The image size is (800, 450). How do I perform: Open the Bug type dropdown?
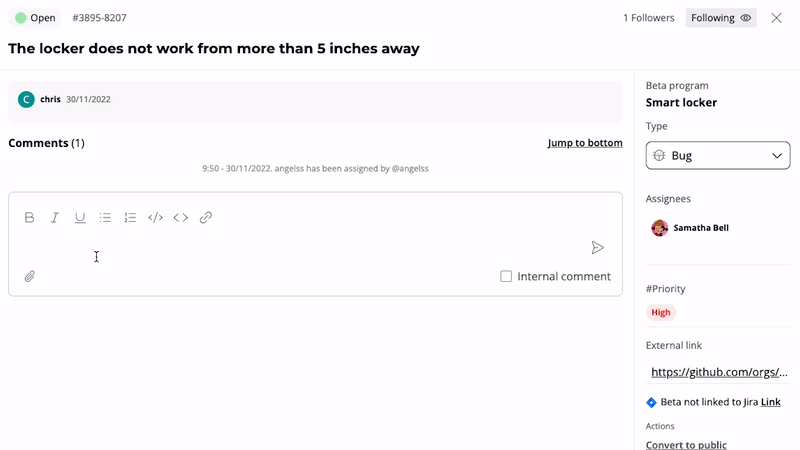tap(718, 156)
